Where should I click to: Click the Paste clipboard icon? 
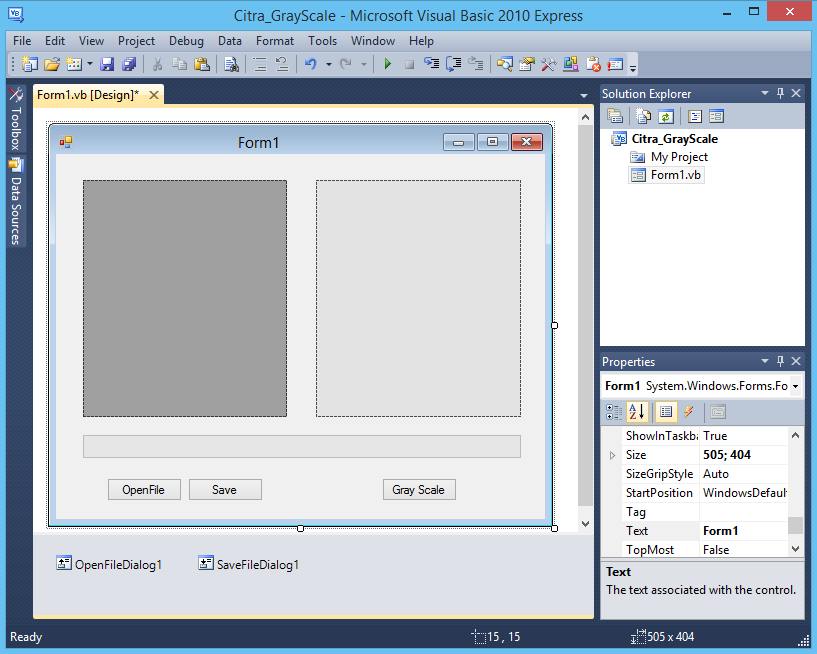pyautogui.click(x=202, y=64)
